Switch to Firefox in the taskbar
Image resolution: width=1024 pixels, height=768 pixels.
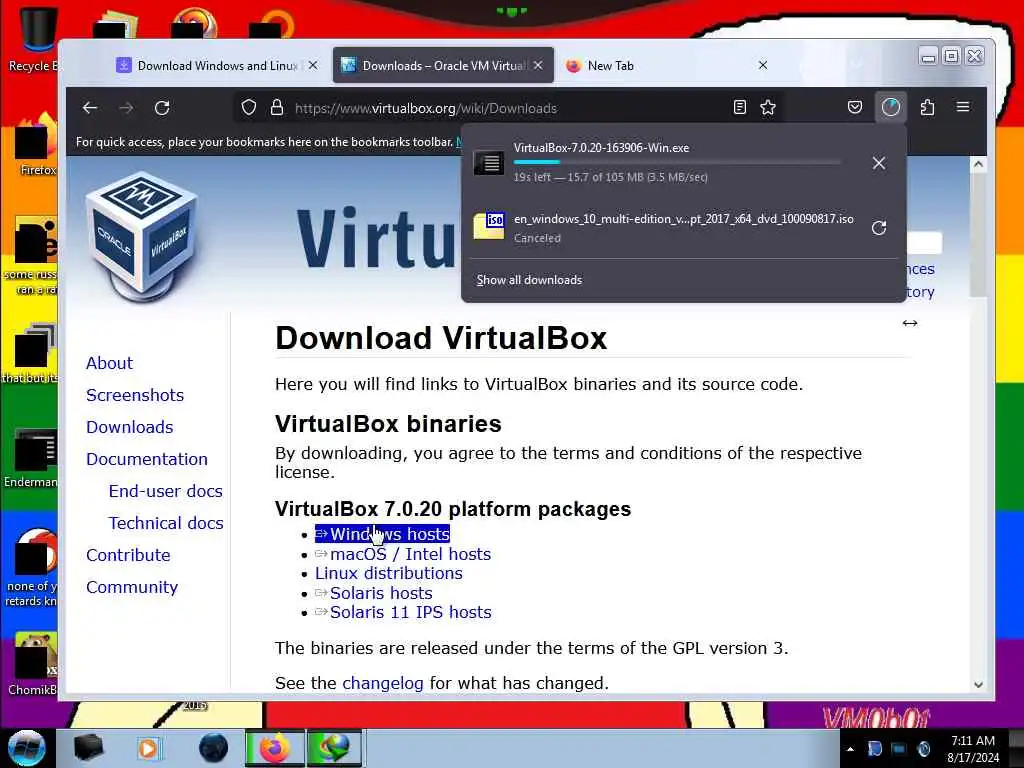click(x=275, y=748)
